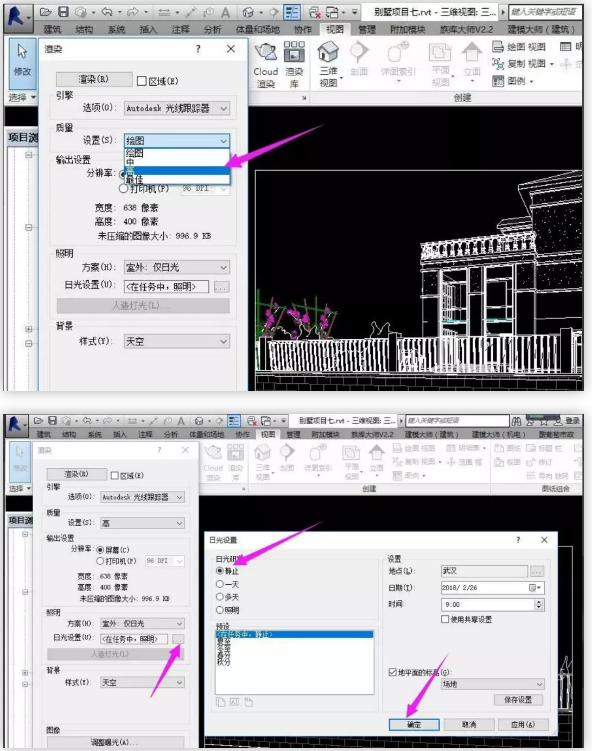
Task: Click the help '?' icon in the 日光设置 dialog
Action: coord(518,540)
